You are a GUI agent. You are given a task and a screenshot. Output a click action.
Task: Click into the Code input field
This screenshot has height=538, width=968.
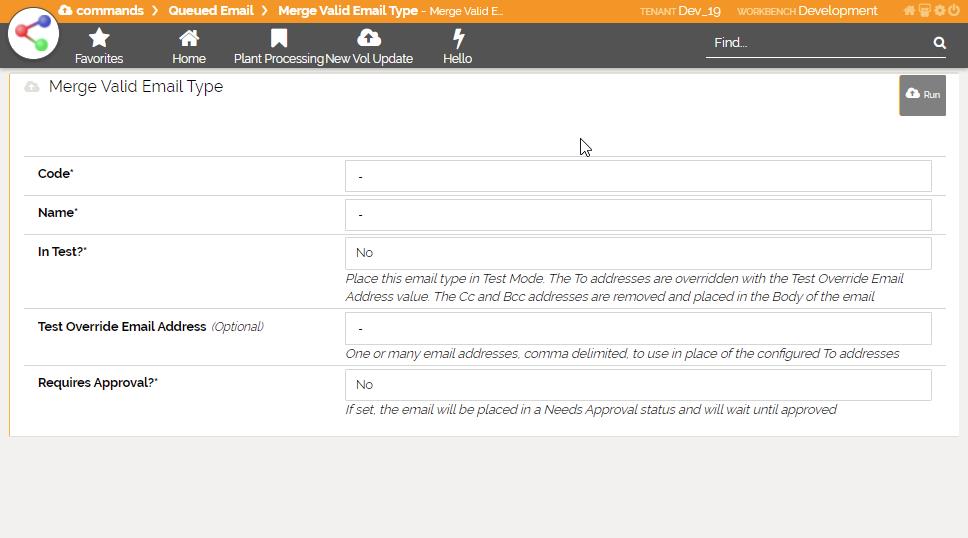[637, 176]
